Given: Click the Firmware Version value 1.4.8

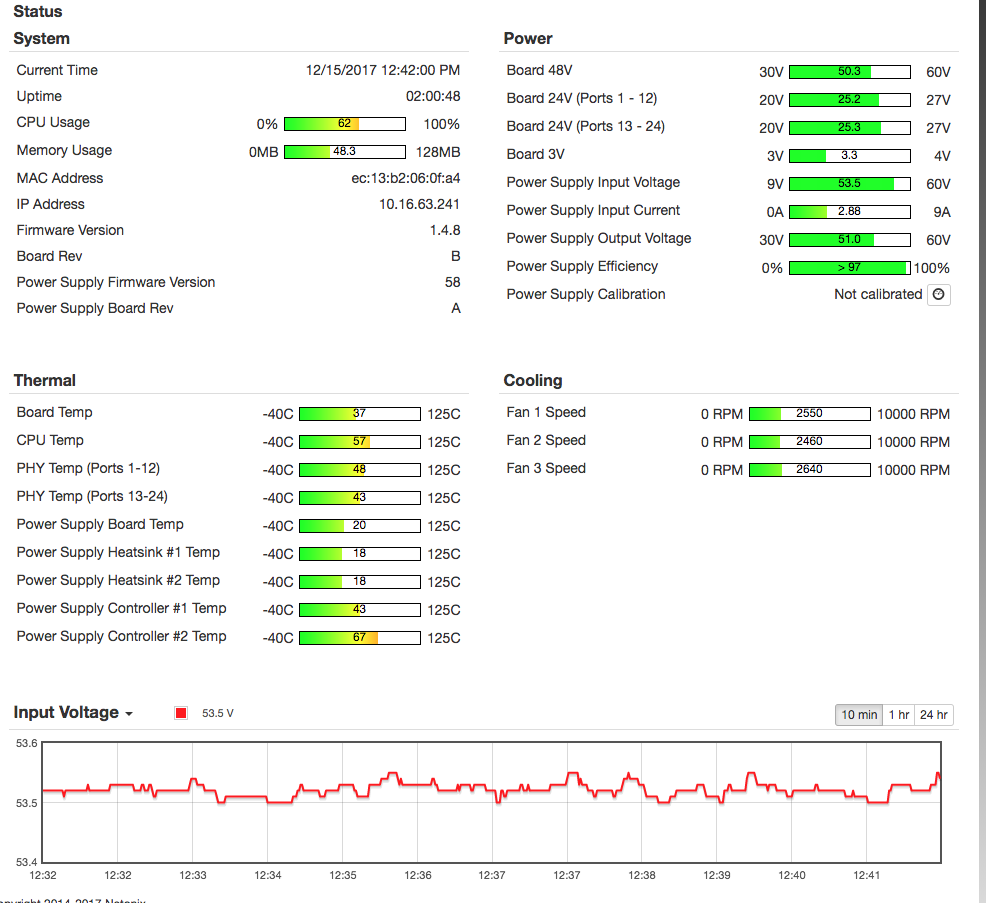Looking at the screenshot, I should click(x=445, y=230).
